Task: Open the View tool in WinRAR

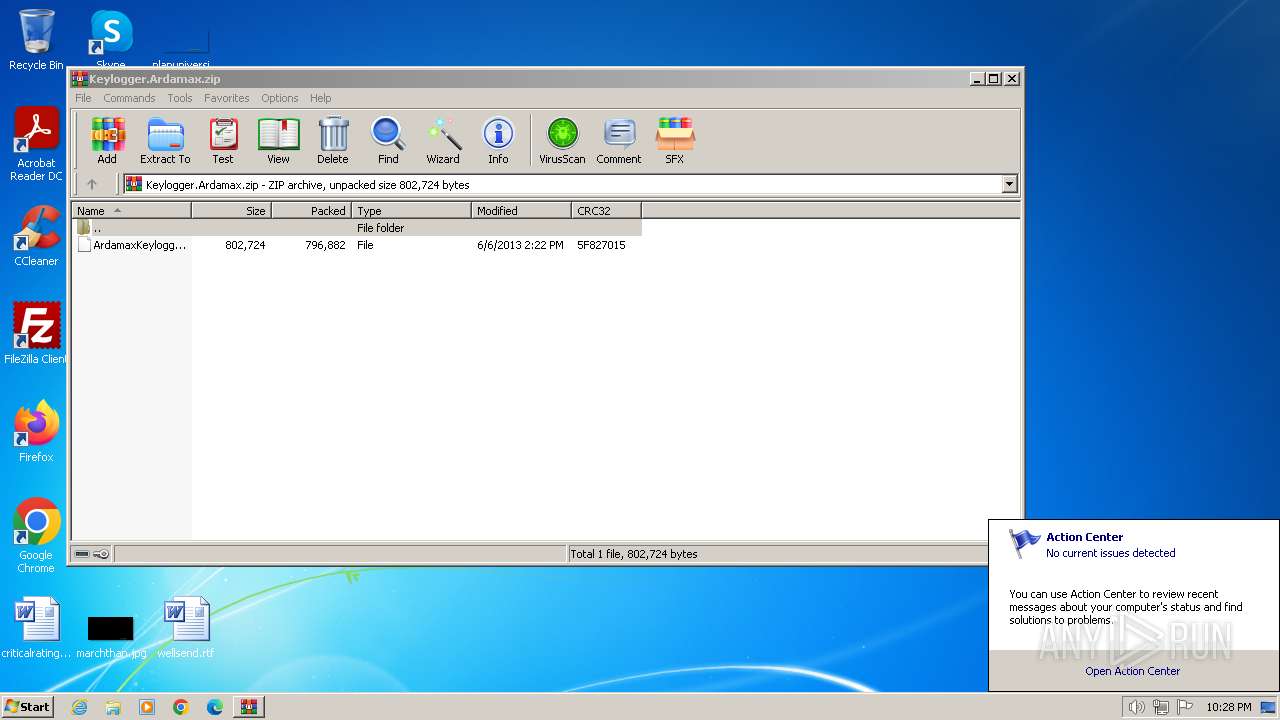Action: click(278, 140)
